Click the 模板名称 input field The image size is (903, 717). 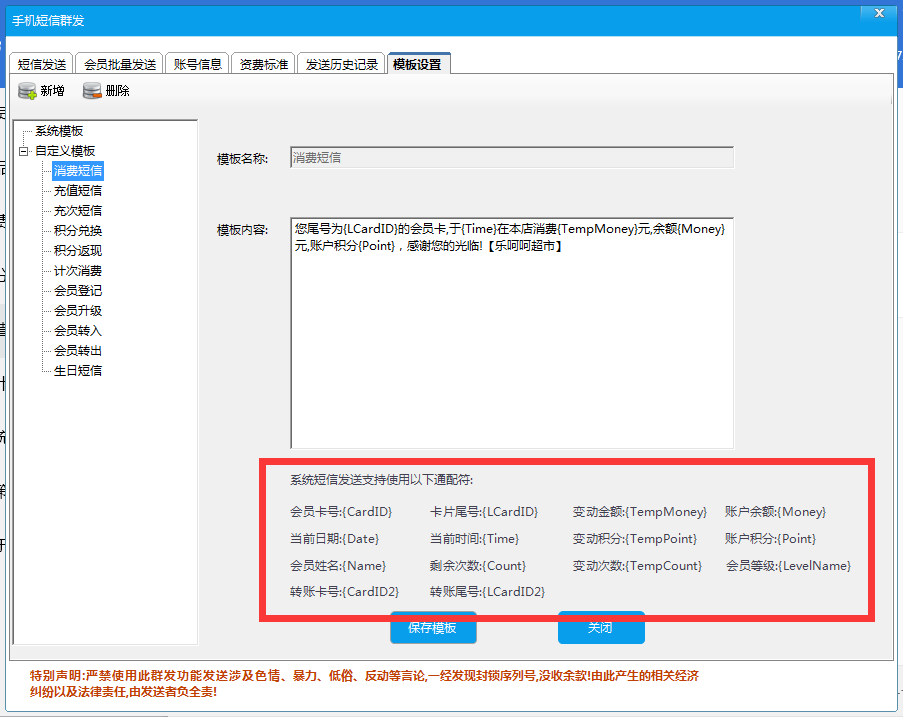pos(511,158)
